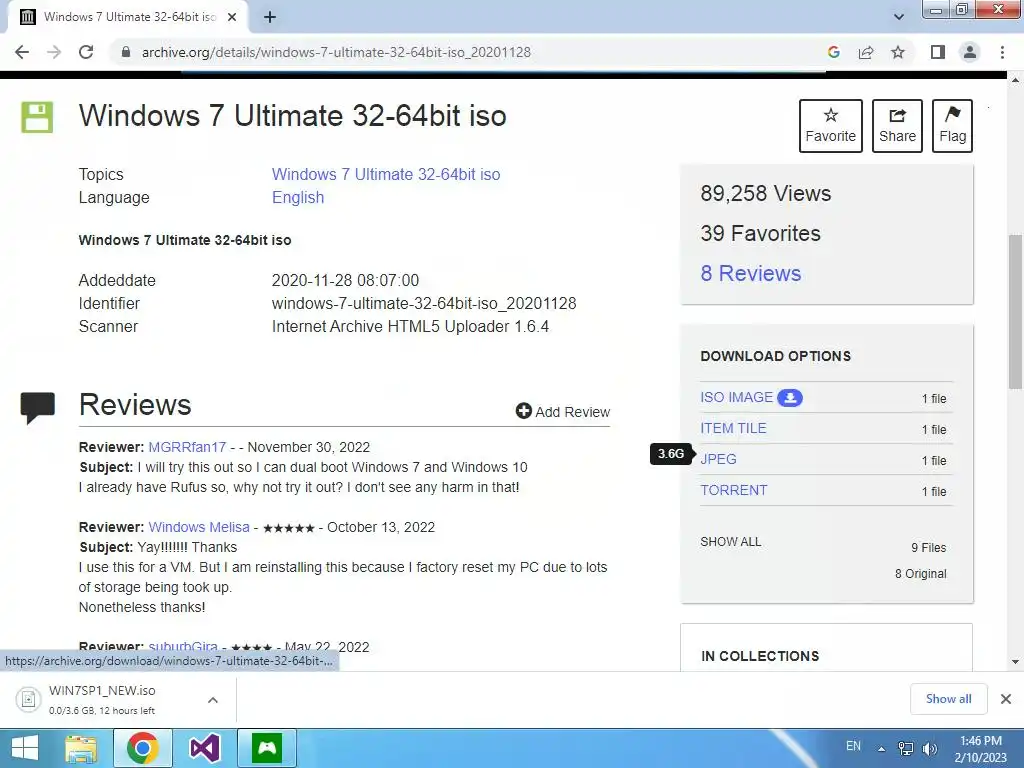Click the volume speaker tray icon
Image resolution: width=1024 pixels, height=768 pixels.
click(x=929, y=748)
